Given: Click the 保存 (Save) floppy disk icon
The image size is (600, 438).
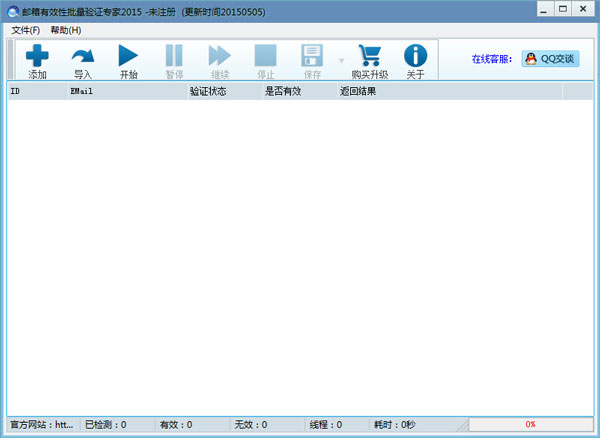Looking at the screenshot, I should (x=312, y=55).
